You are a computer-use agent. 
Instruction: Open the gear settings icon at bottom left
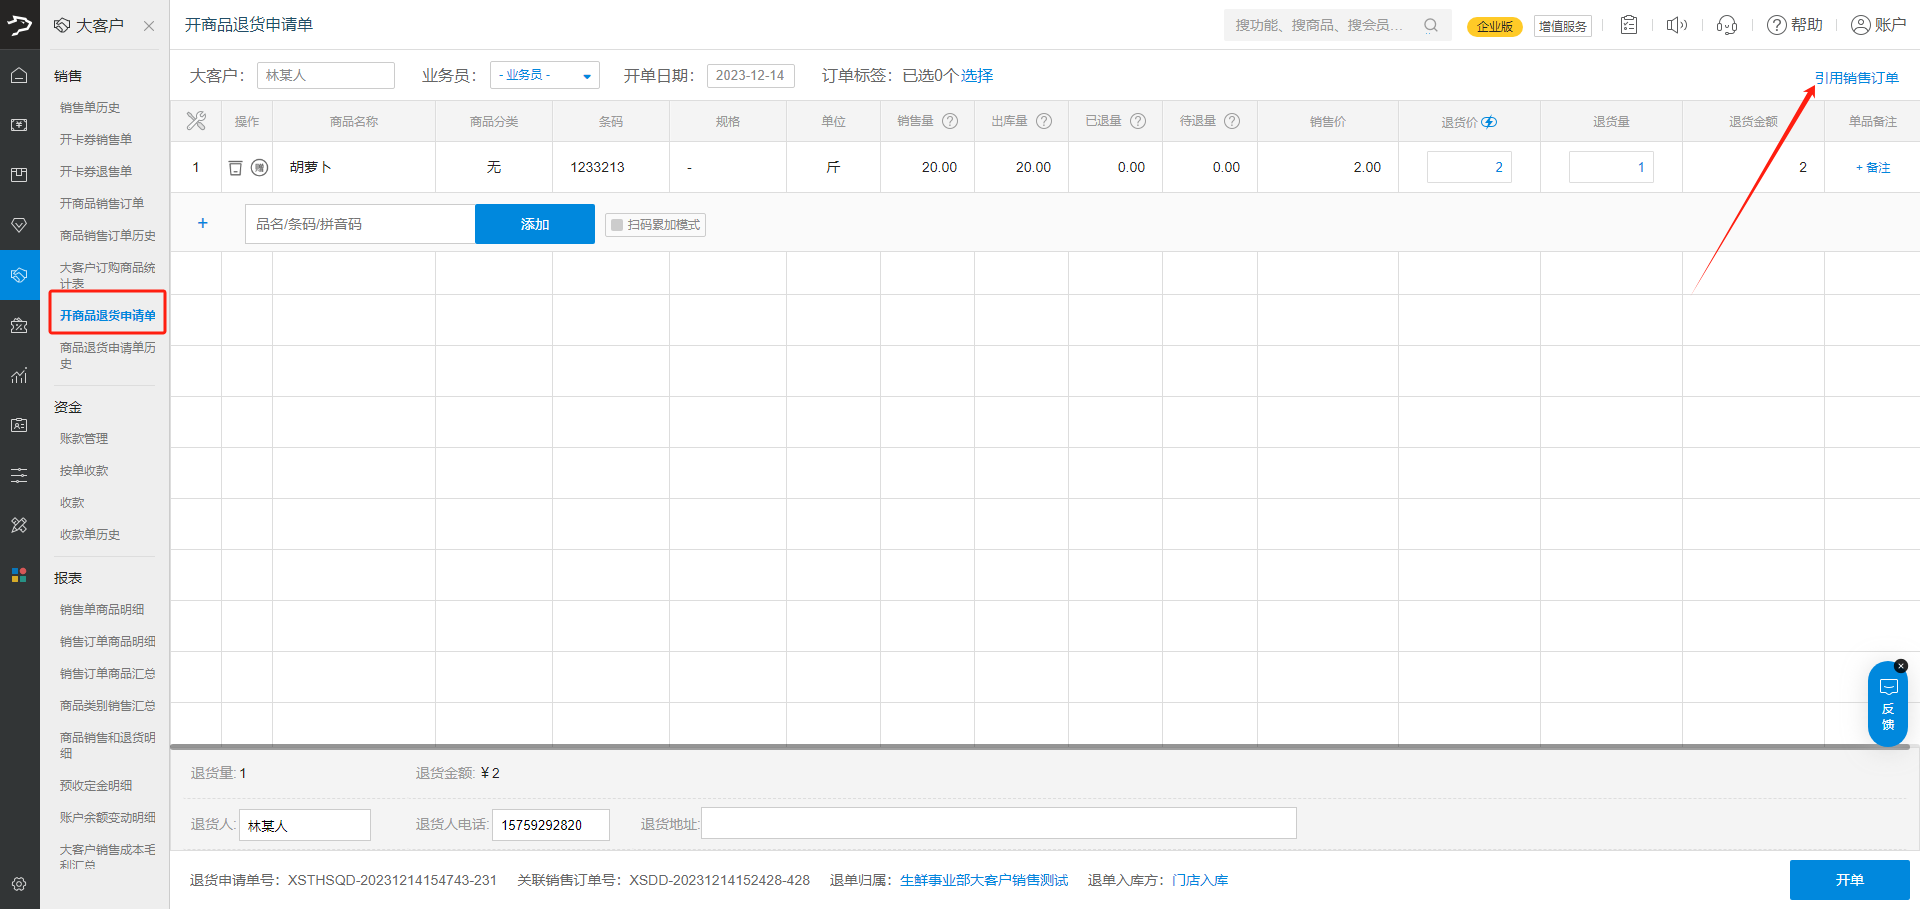(x=19, y=884)
